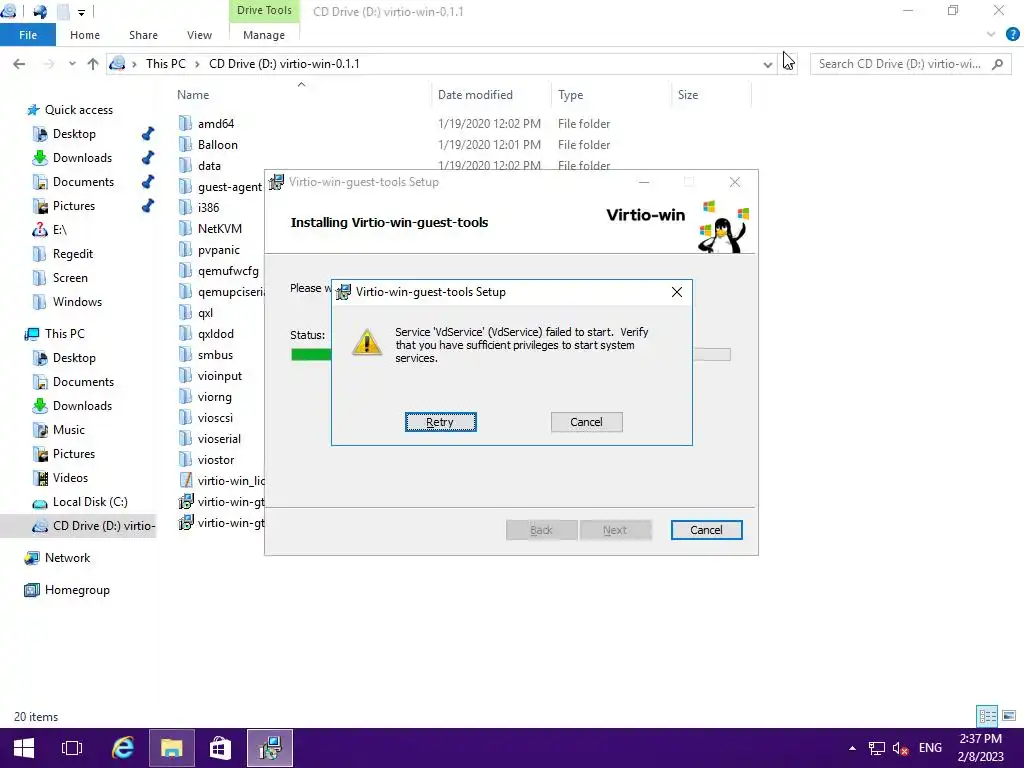Open Task View on the taskbar
The height and width of the screenshot is (768, 1024).
click(72, 748)
